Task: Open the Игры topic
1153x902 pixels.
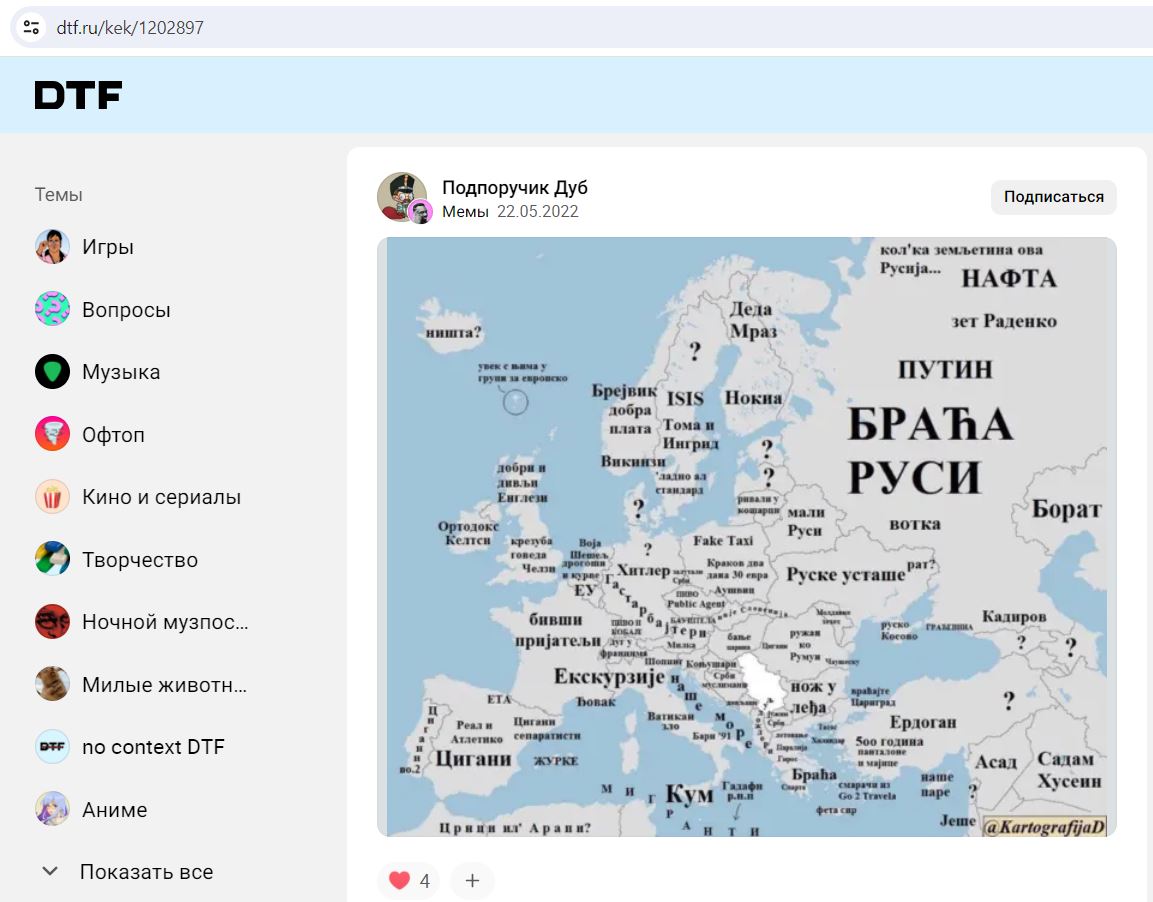Action: click(x=108, y=246)
